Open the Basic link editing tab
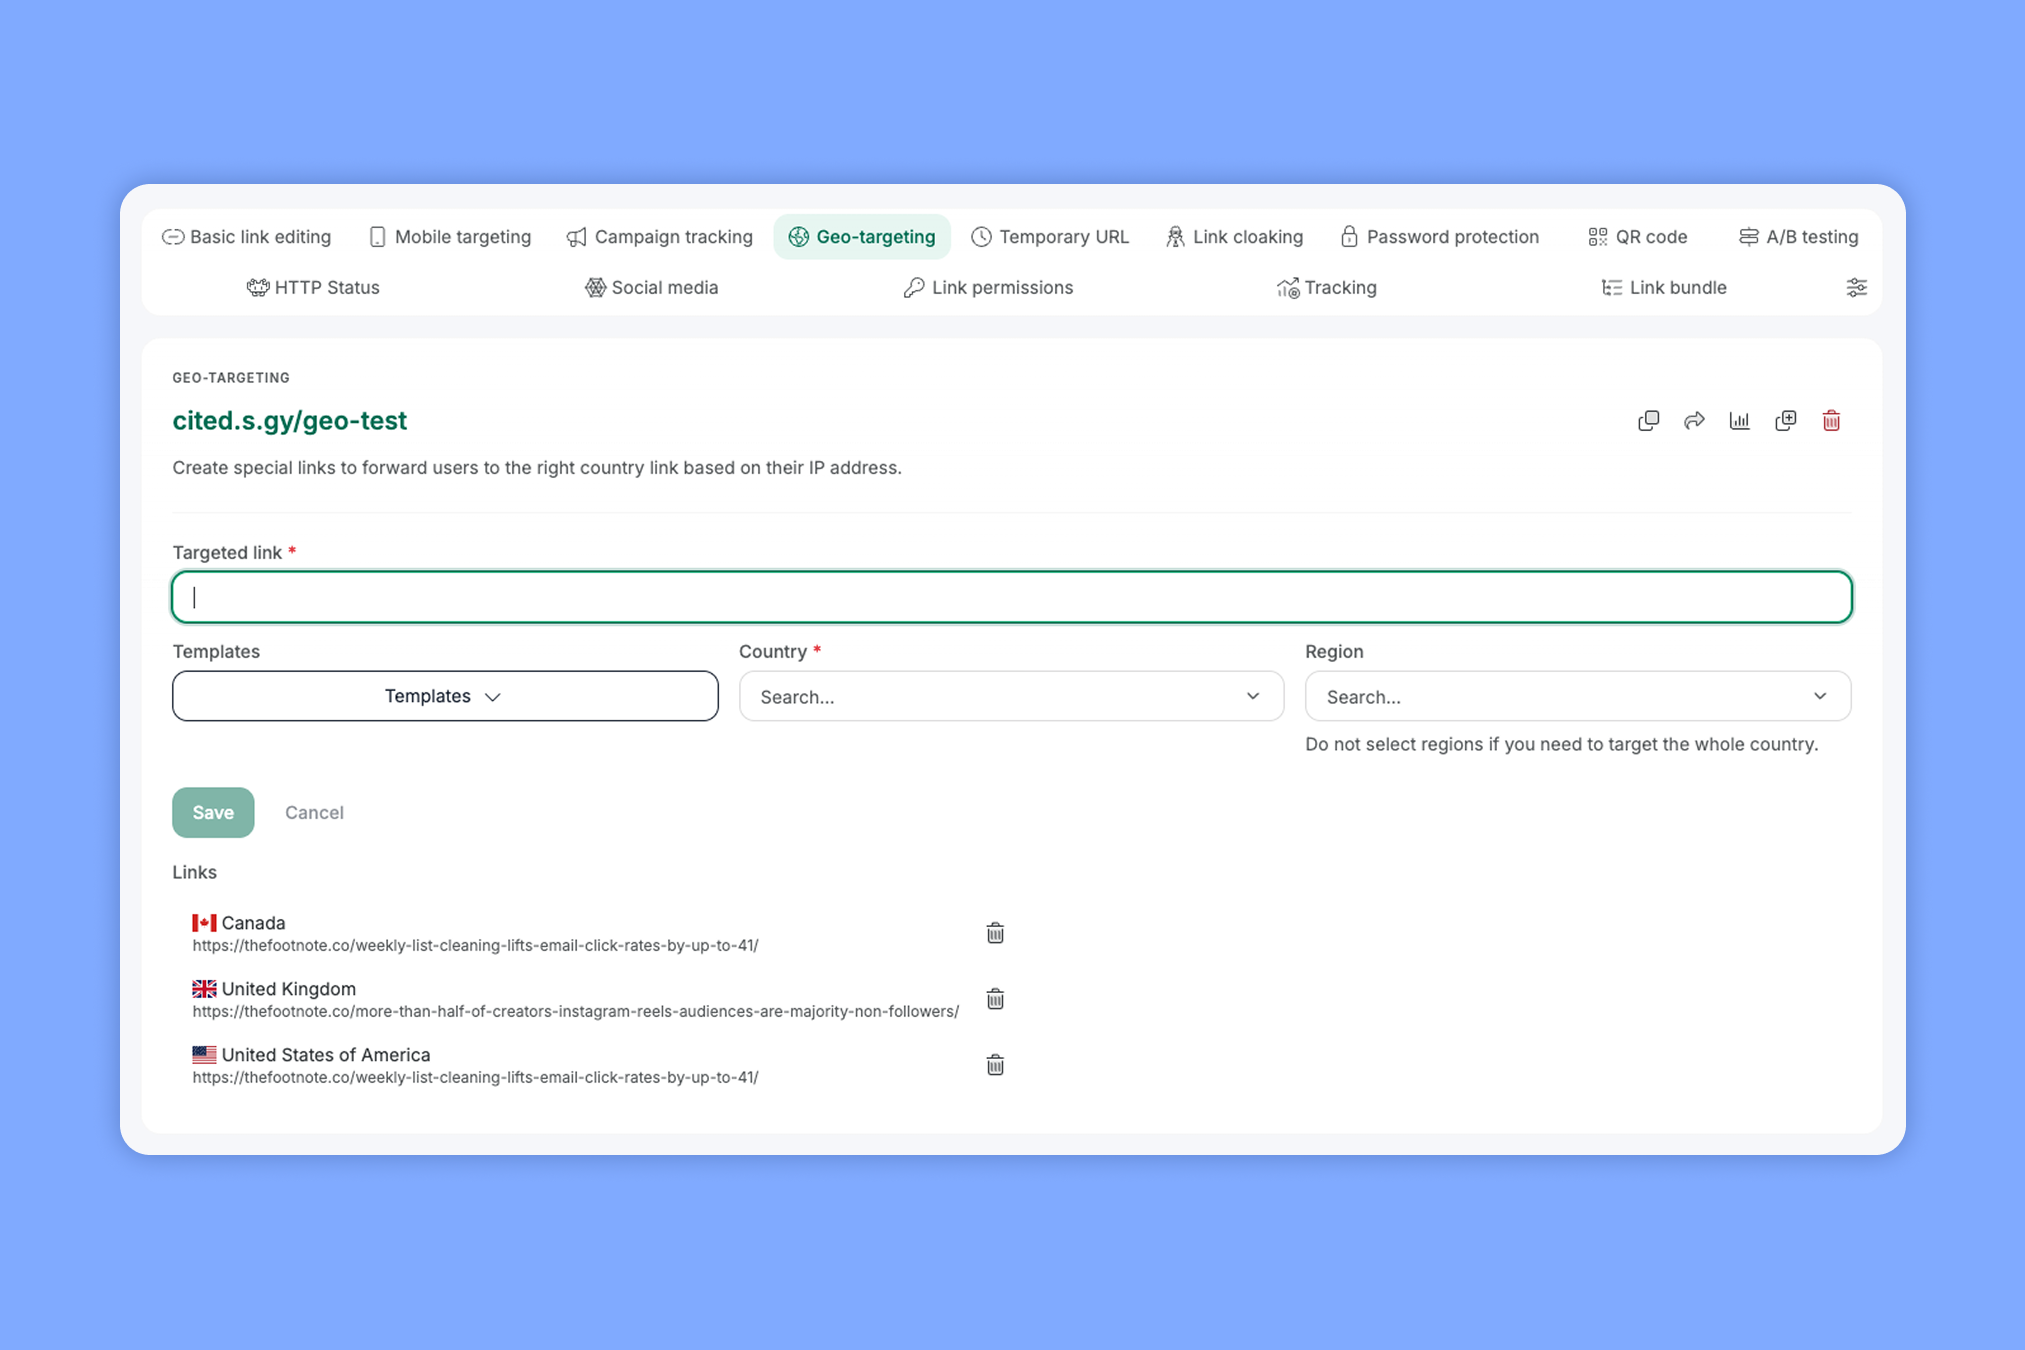Viewport: 2025px width, 1350px height. tap(247, 237)
